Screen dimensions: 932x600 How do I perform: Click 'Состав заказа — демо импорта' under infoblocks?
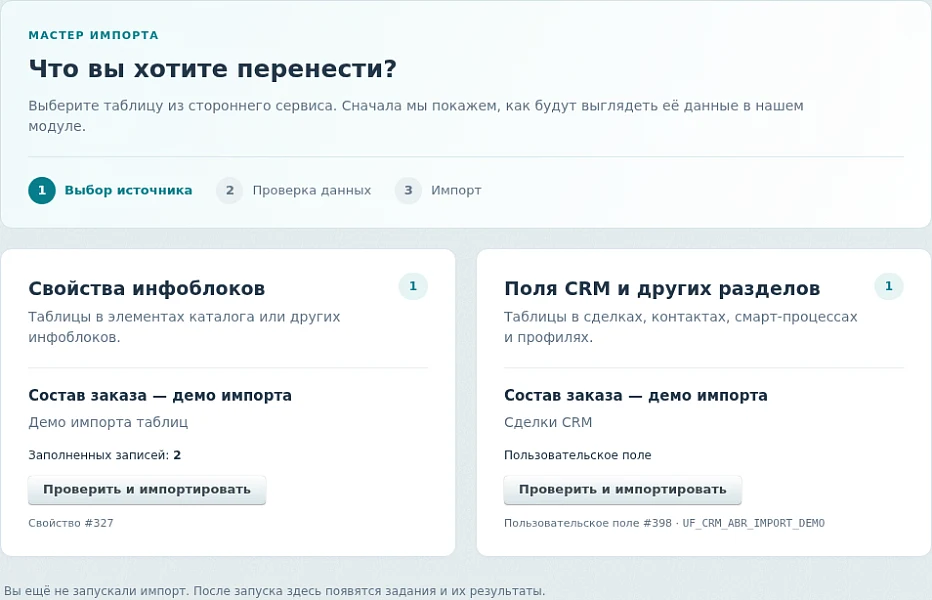(160, 395)
